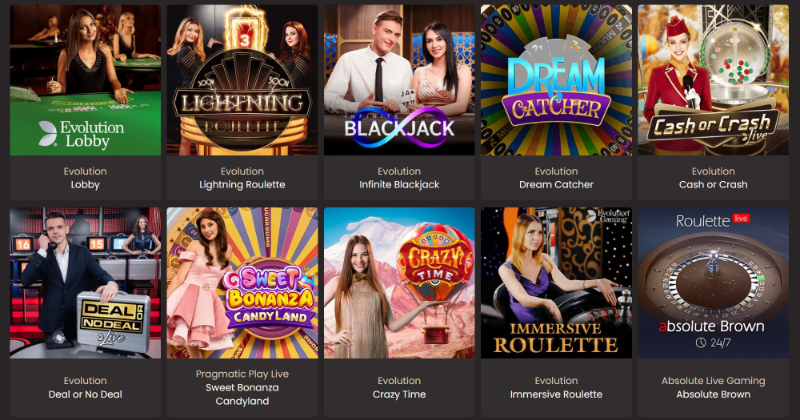This screenshot has width=800, height=420.
Task: Select the Dream Catcher wheel thumbnail
Action: pyautogui.click(x=556, y=80)
